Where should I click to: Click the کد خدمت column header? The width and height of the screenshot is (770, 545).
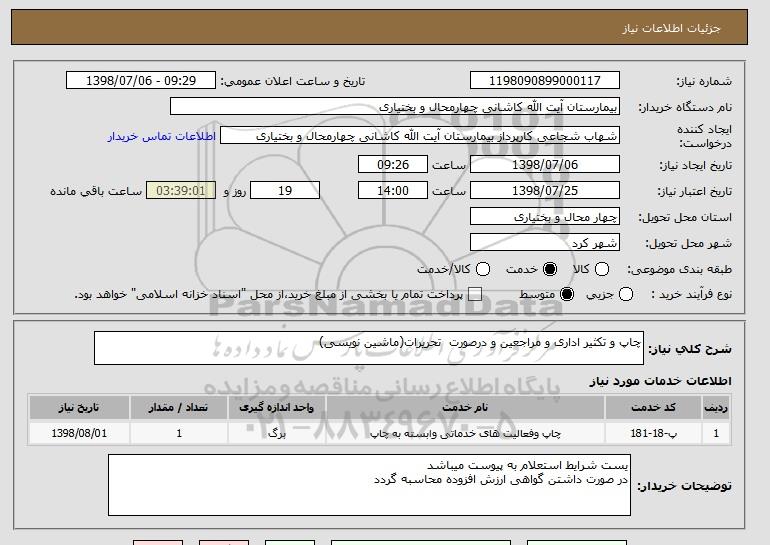653,408
